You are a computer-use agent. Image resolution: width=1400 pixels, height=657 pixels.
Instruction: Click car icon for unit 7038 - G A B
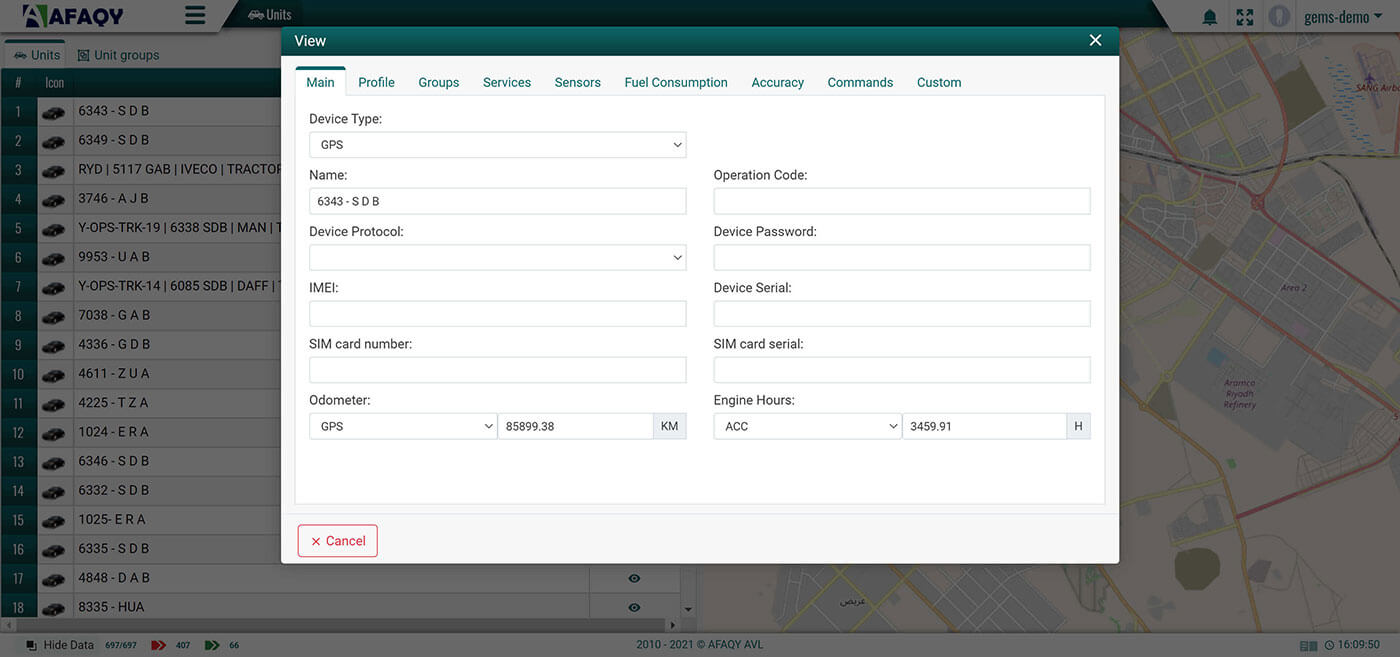[54, 316]
